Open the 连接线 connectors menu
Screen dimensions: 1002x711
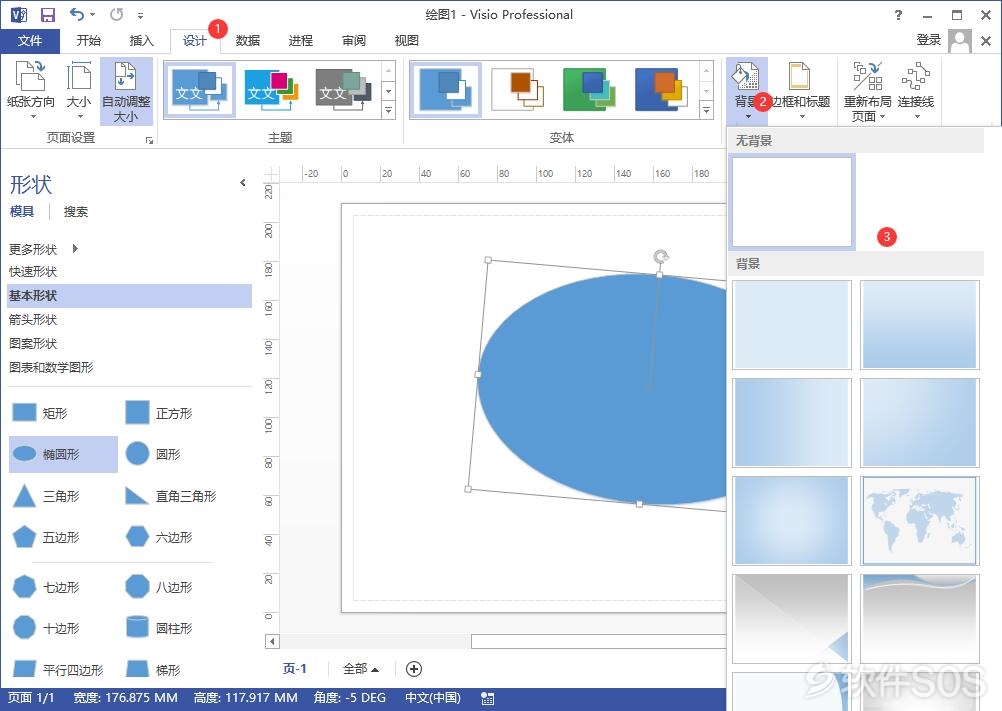pyautogui.click(x=916, y=91)
